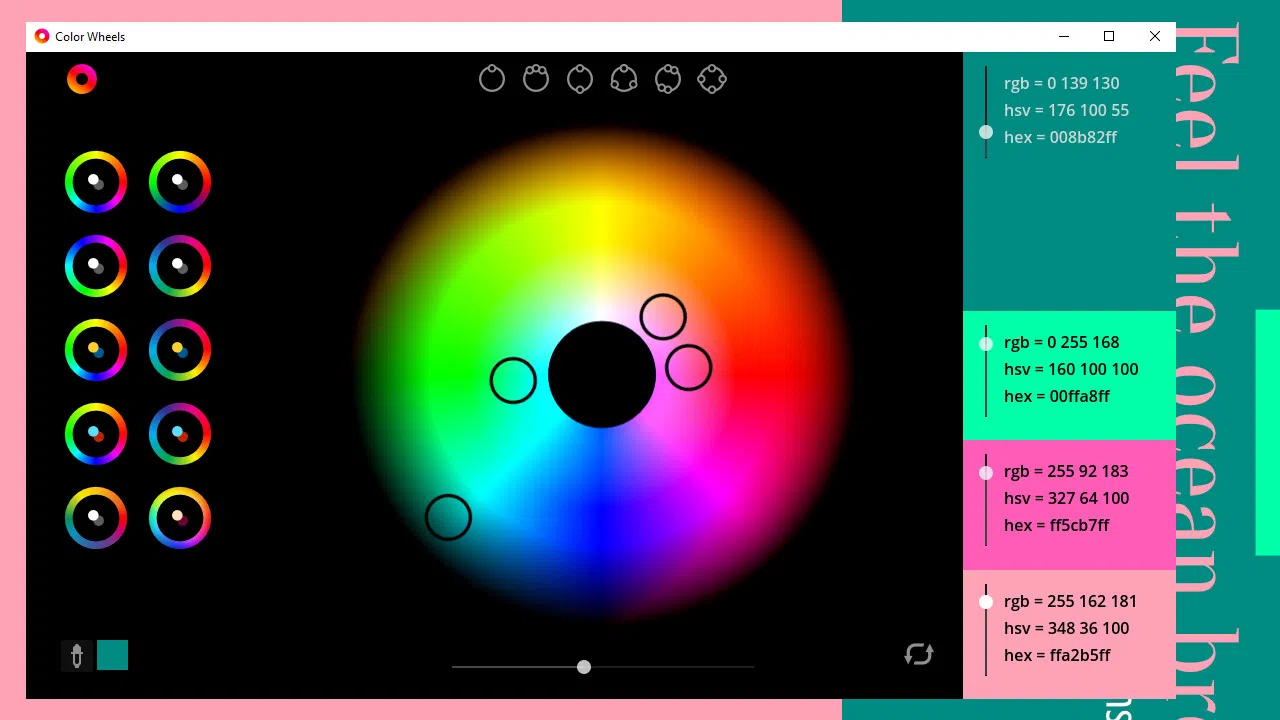The width and height of the screenshot is (1280, 720).
Task: Click the text "hsv = 327 64 100"
Action: click(1066, 498)
